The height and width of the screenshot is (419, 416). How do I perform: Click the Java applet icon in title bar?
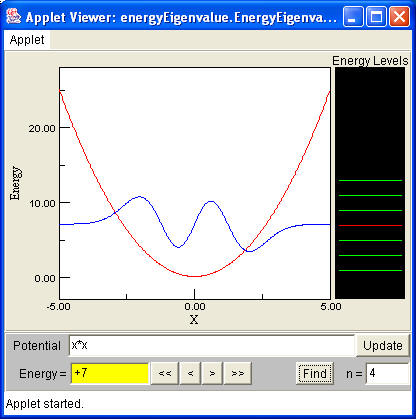(x=13, y=16)
